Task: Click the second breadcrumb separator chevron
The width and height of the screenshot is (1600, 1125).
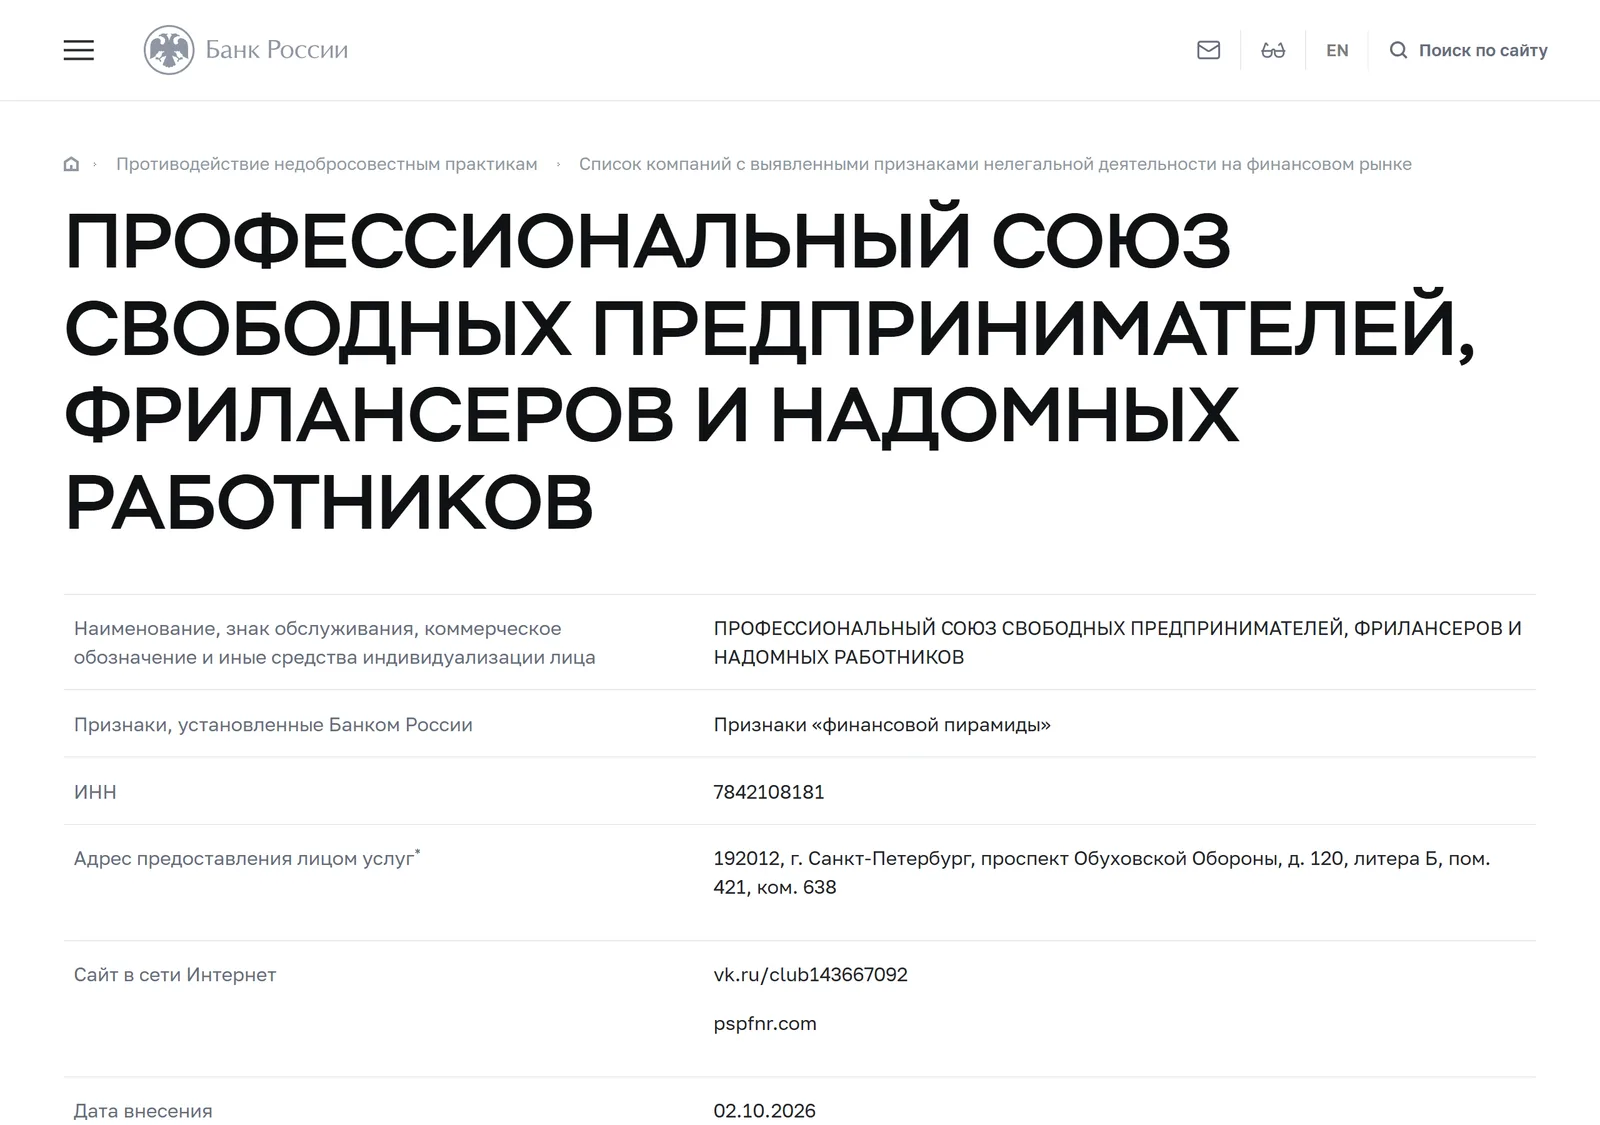Action: click(558, 164)
